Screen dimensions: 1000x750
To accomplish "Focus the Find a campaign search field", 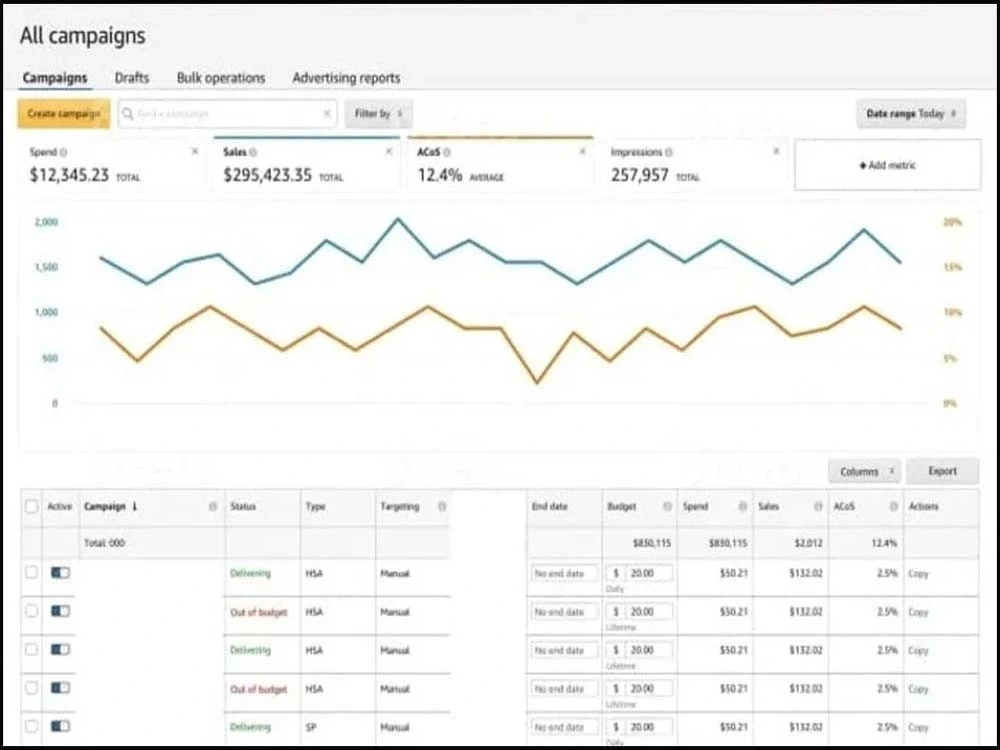I will point(228,114).
